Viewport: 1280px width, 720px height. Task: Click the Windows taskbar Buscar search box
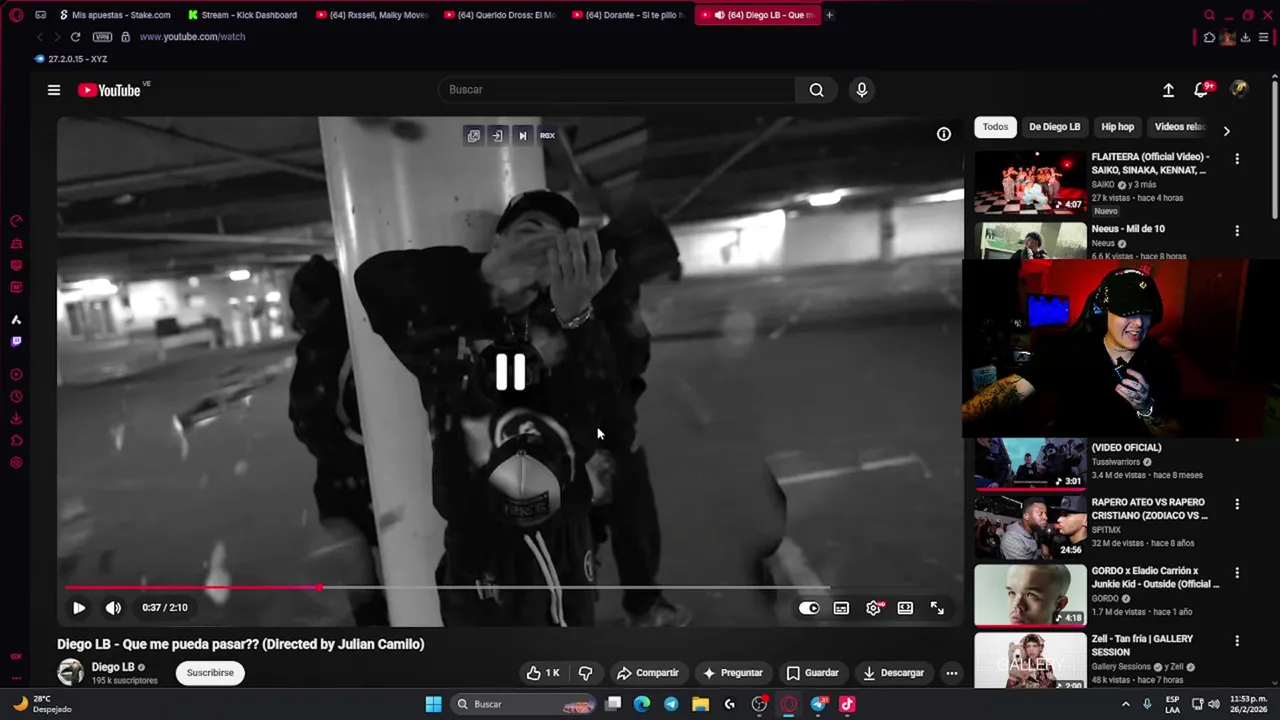click(x=524, y=704)
